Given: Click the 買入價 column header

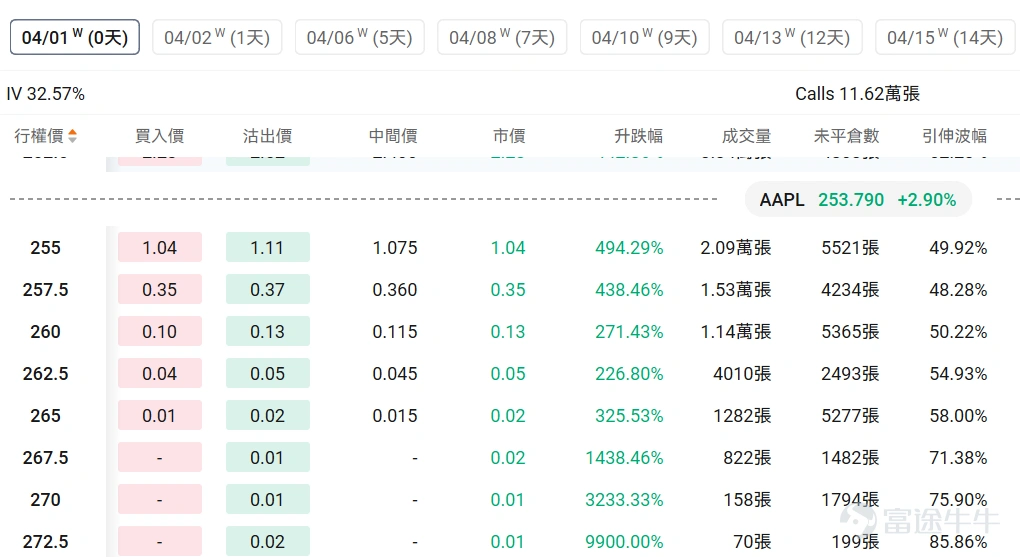Looking at the screenshot, I should 159,135.
